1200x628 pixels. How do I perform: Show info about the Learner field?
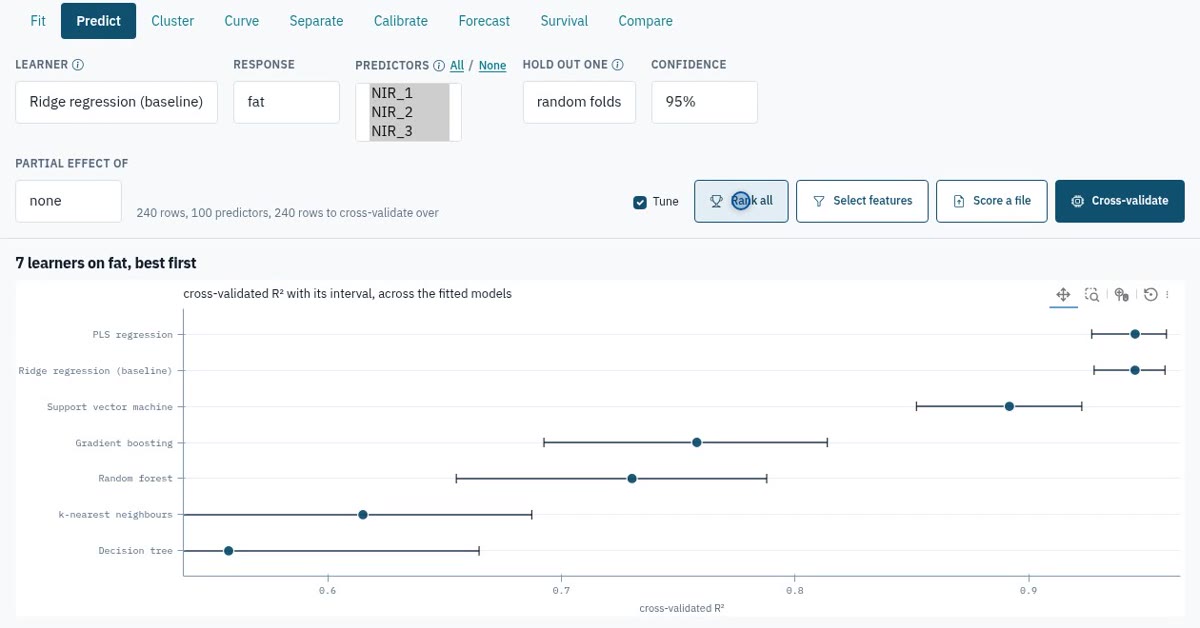pyautogui.click(x=78, y=65)
